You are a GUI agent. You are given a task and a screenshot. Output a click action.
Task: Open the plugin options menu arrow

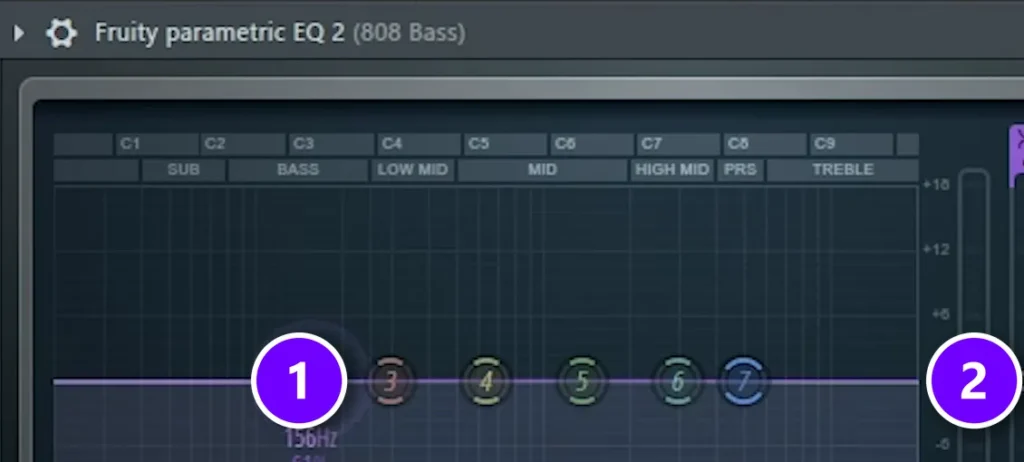(x=18, y=33)
